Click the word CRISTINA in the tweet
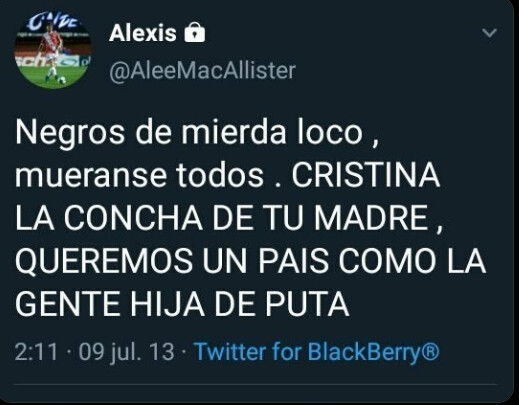Viewport: 519px width, 405px height. (x=366, y=175)
